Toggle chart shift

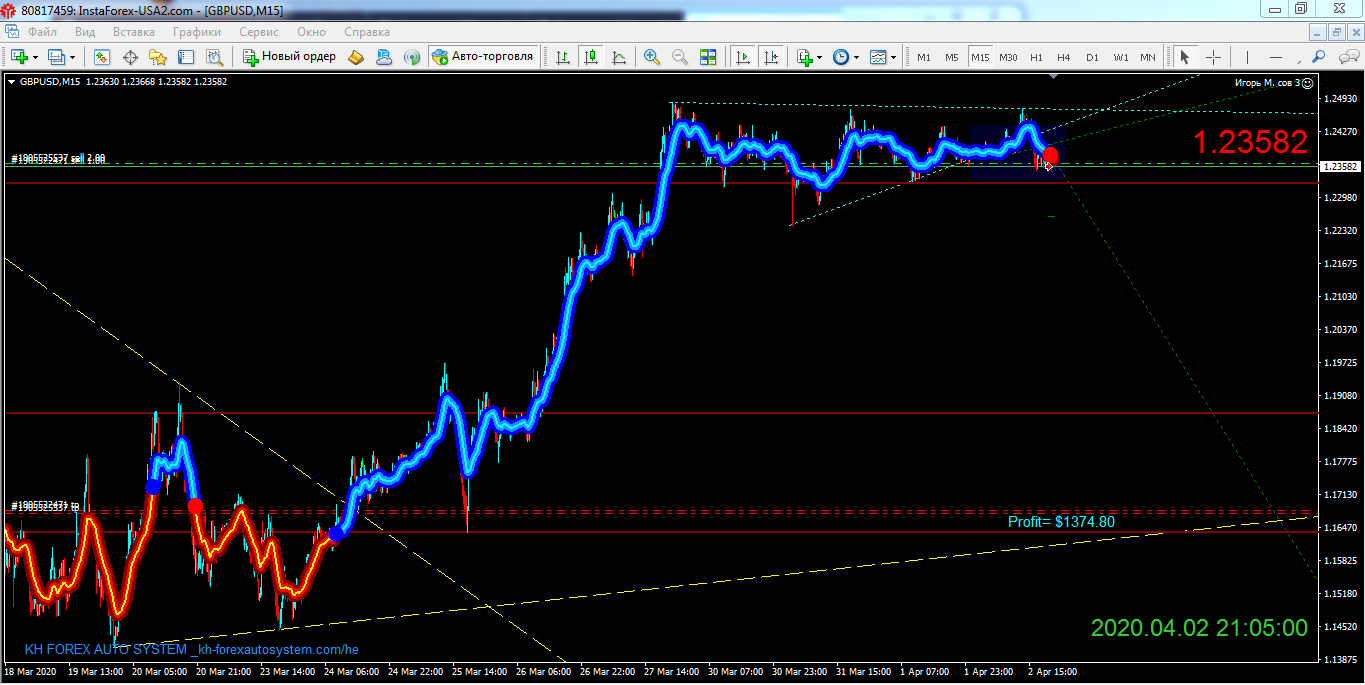pyautogui.click(x=770, y=57)
